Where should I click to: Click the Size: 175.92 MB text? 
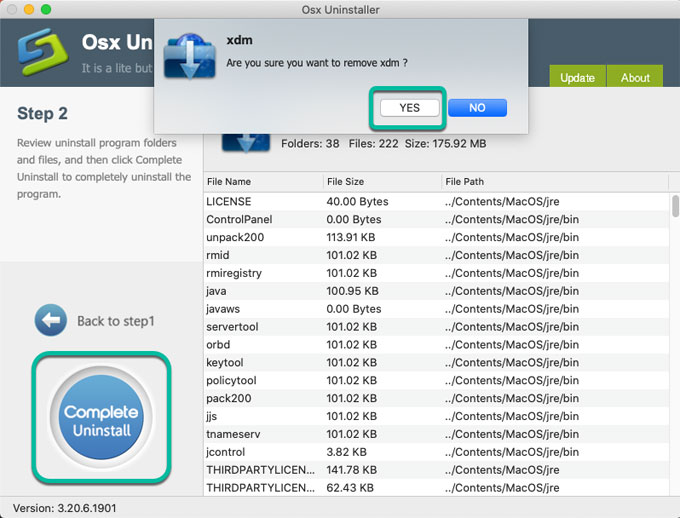point(445,144)
